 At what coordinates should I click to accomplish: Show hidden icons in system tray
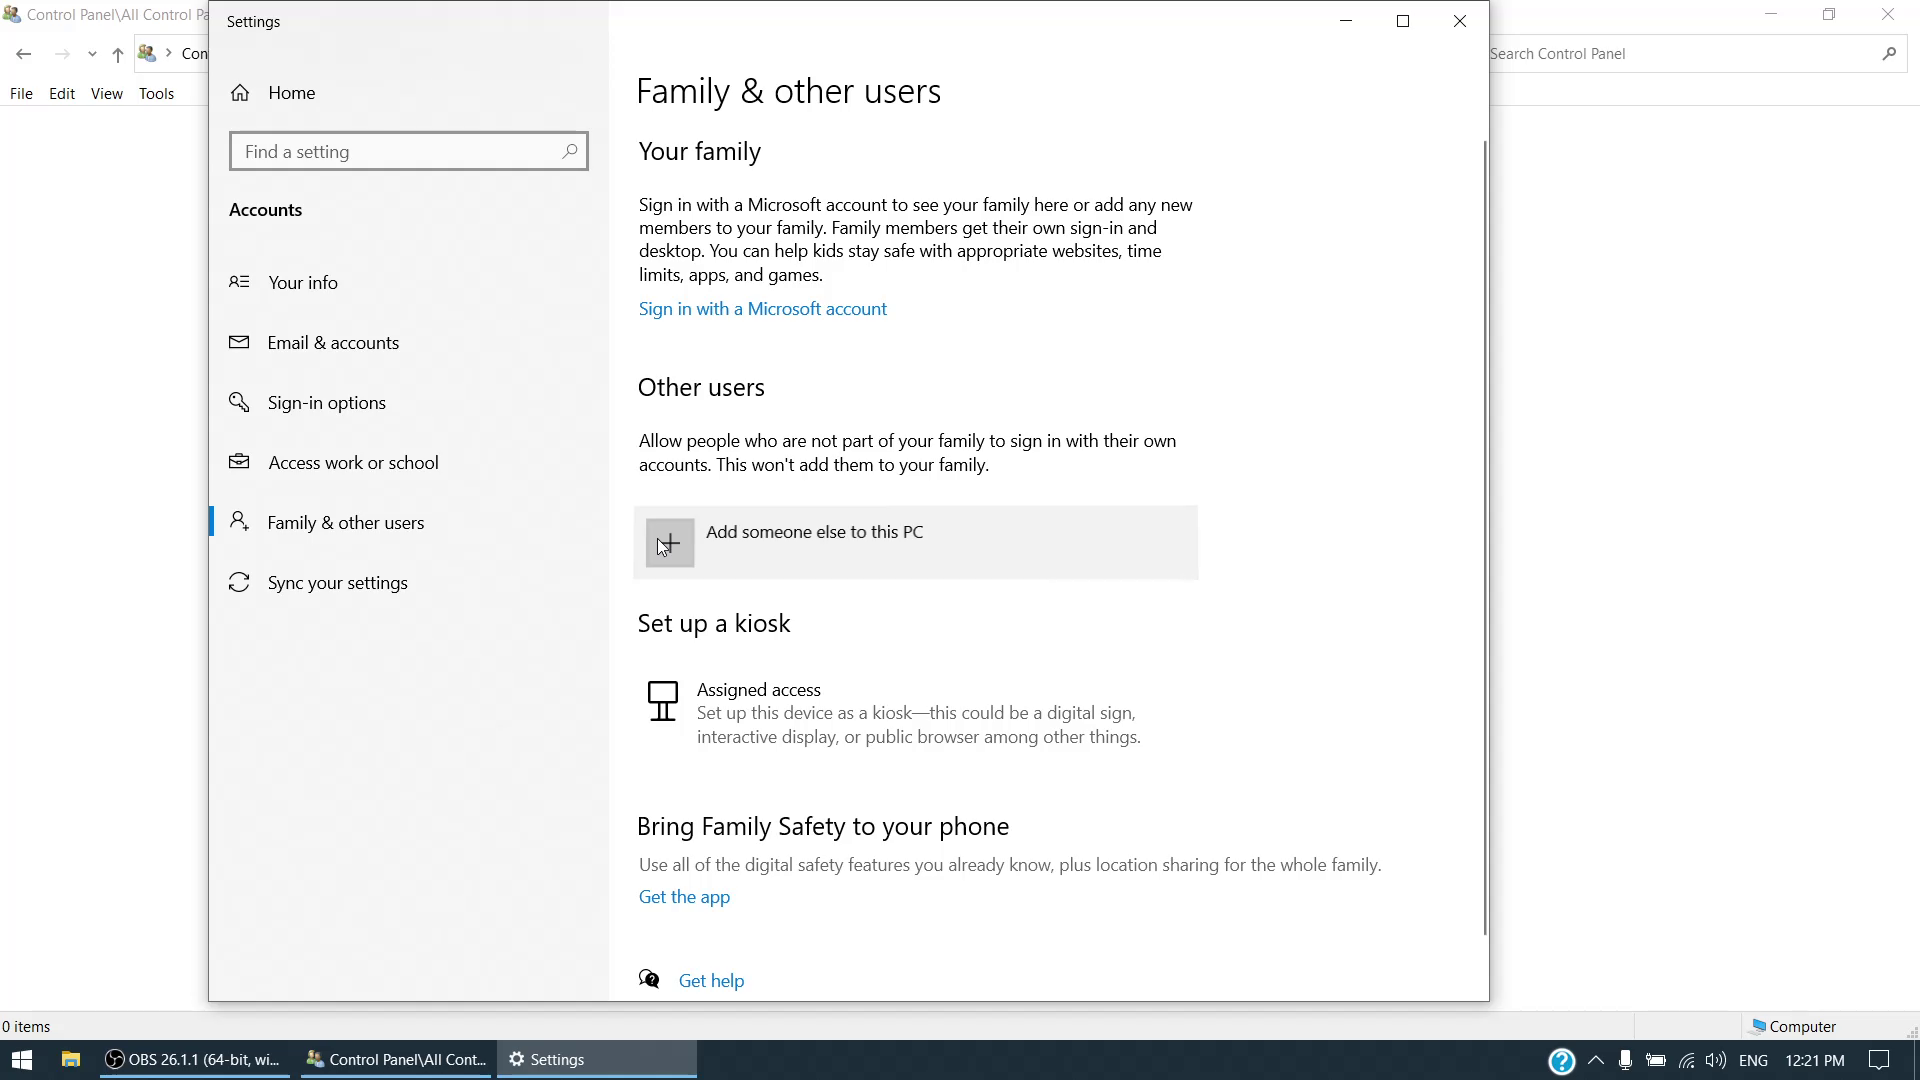tap(1596, 1060)
